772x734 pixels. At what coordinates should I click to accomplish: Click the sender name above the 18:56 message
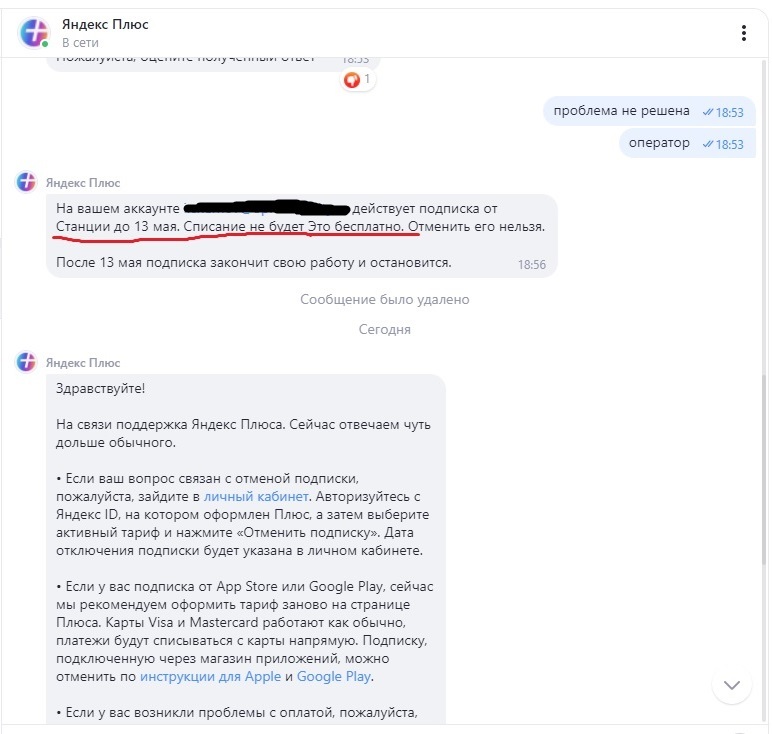[83, 182]
